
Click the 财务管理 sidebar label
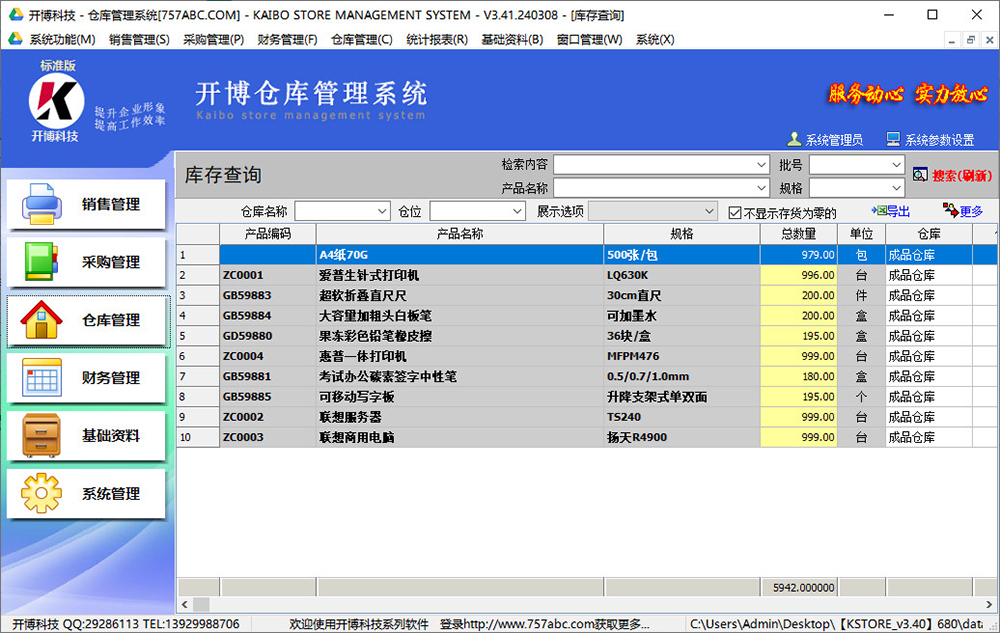(111, 377)
